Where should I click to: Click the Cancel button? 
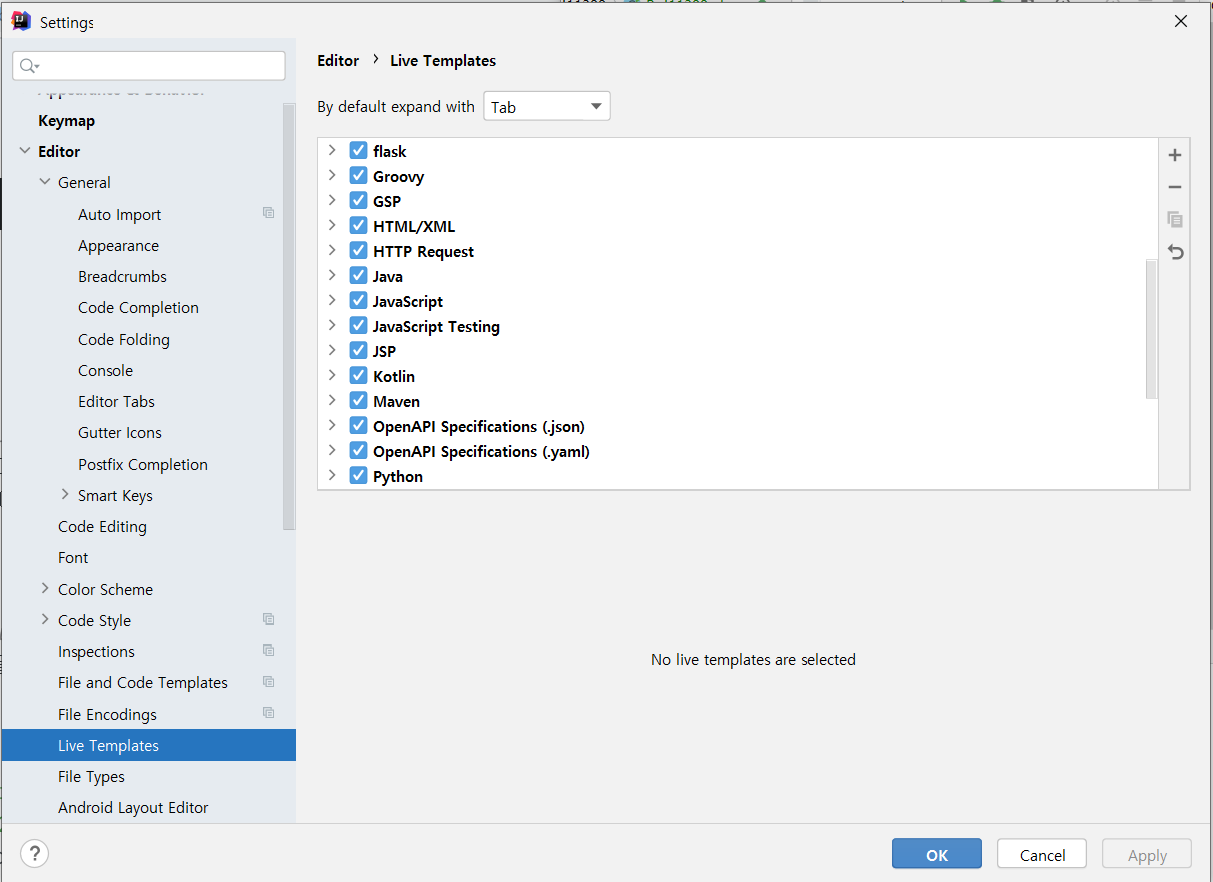(x=1042, y=854)
